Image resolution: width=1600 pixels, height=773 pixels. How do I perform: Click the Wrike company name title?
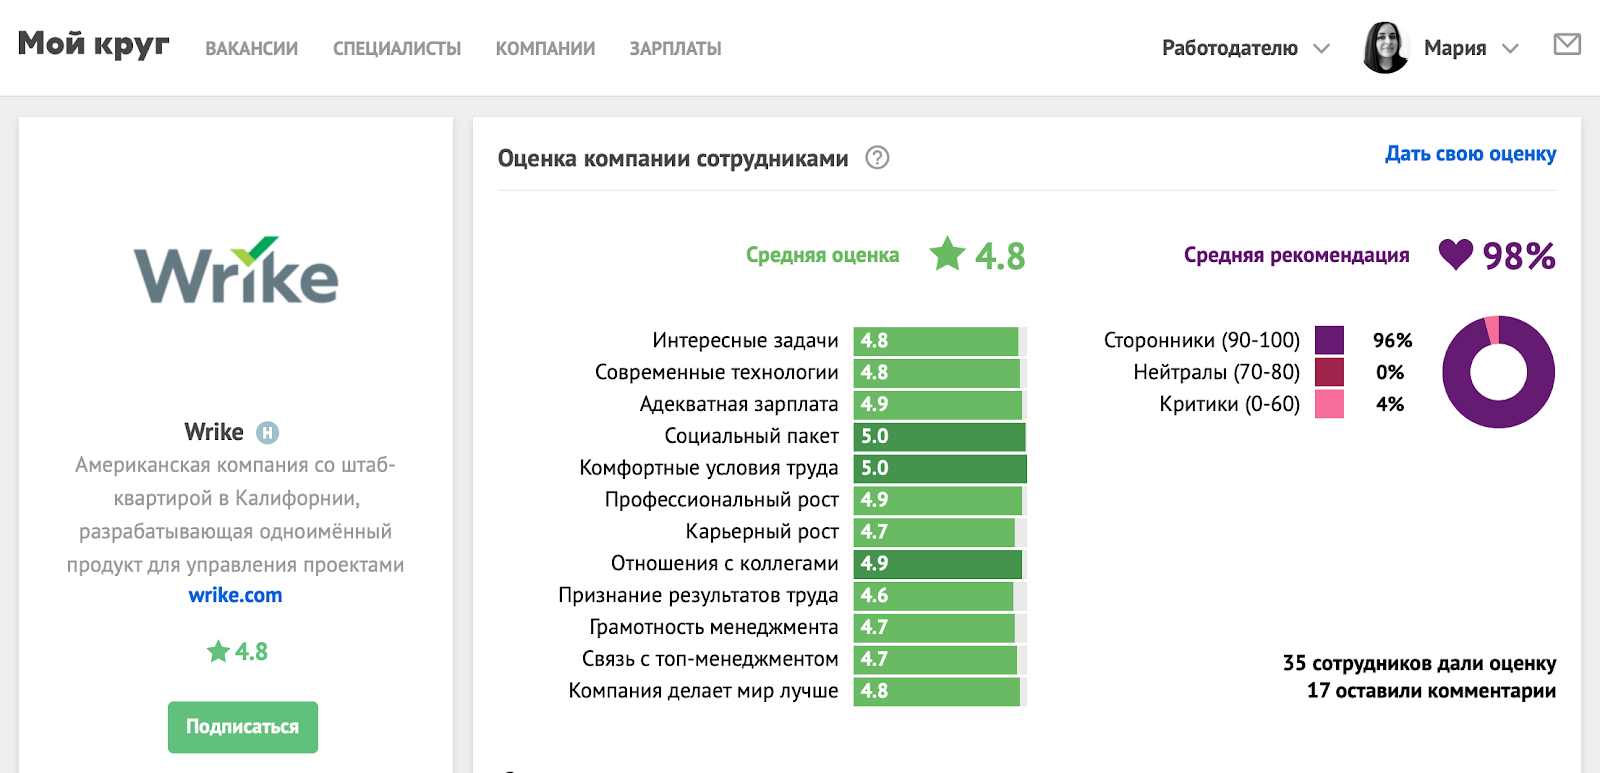click(214, 432)
